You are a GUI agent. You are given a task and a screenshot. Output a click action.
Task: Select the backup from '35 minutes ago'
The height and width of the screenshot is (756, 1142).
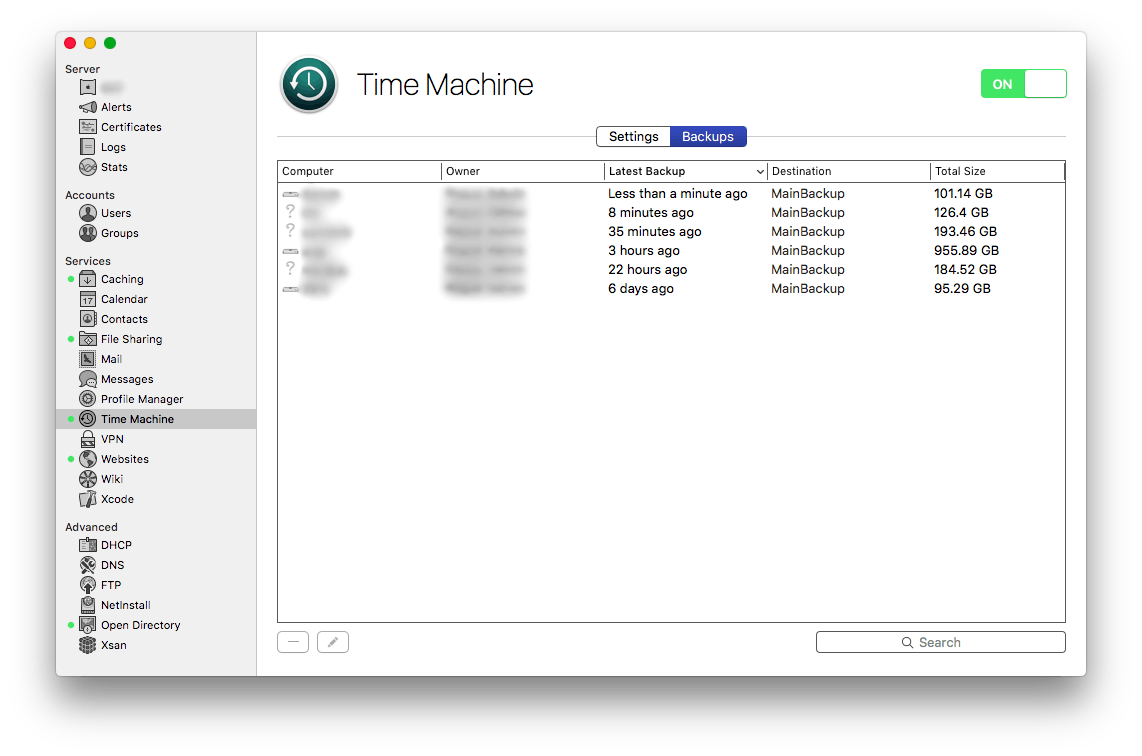671,232
